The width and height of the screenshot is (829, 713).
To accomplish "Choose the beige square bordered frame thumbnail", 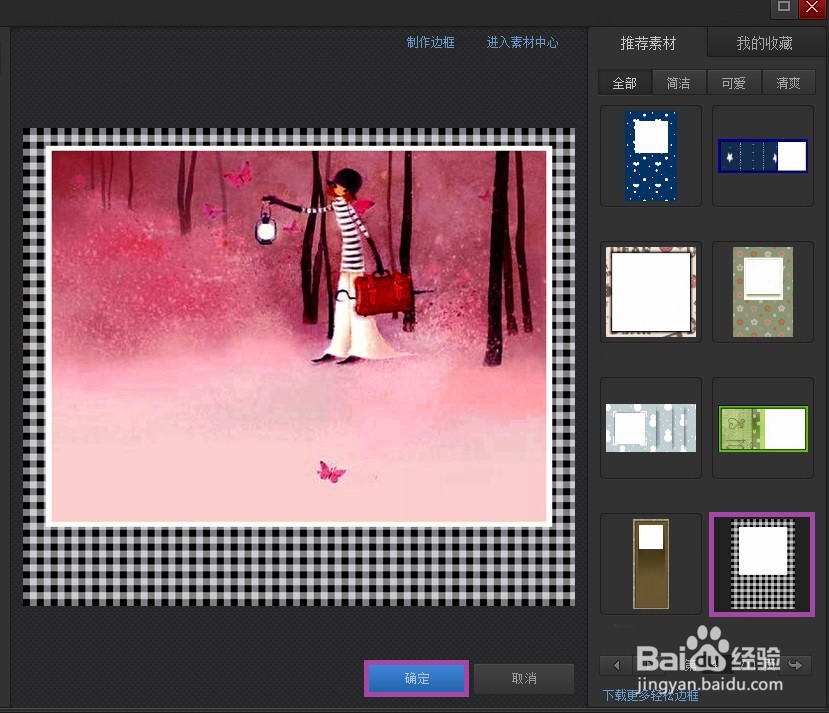I will click(651, 292).
